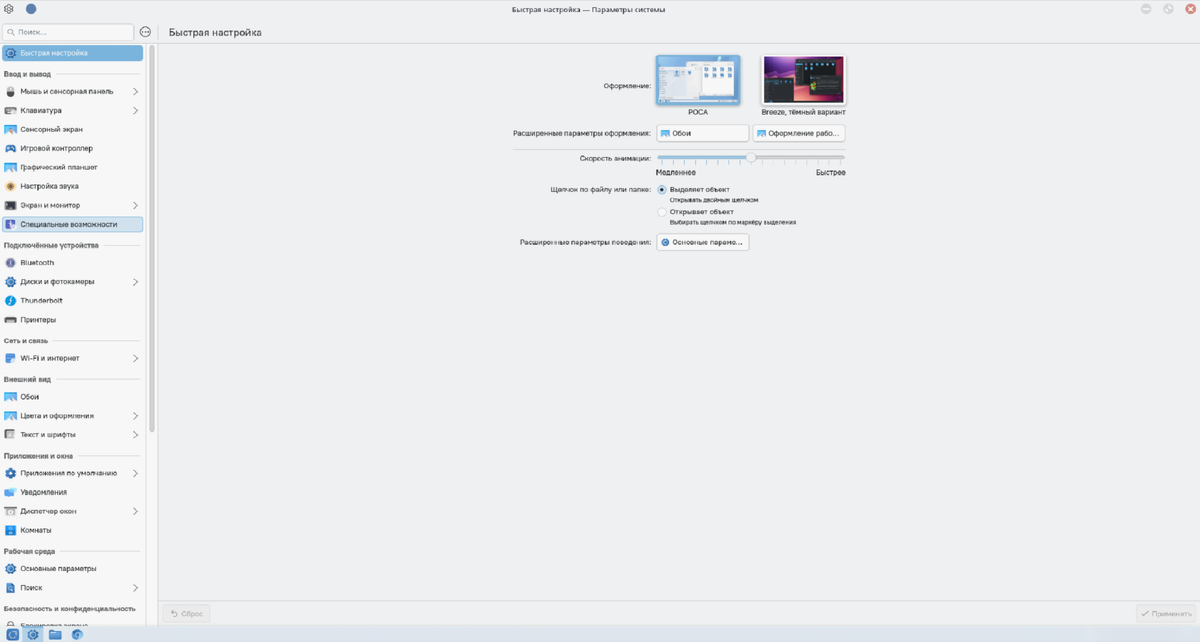Select 'Выделяет объект' radio button
The width and height of the screenshot is (1200, 642).
click(662, 189)
